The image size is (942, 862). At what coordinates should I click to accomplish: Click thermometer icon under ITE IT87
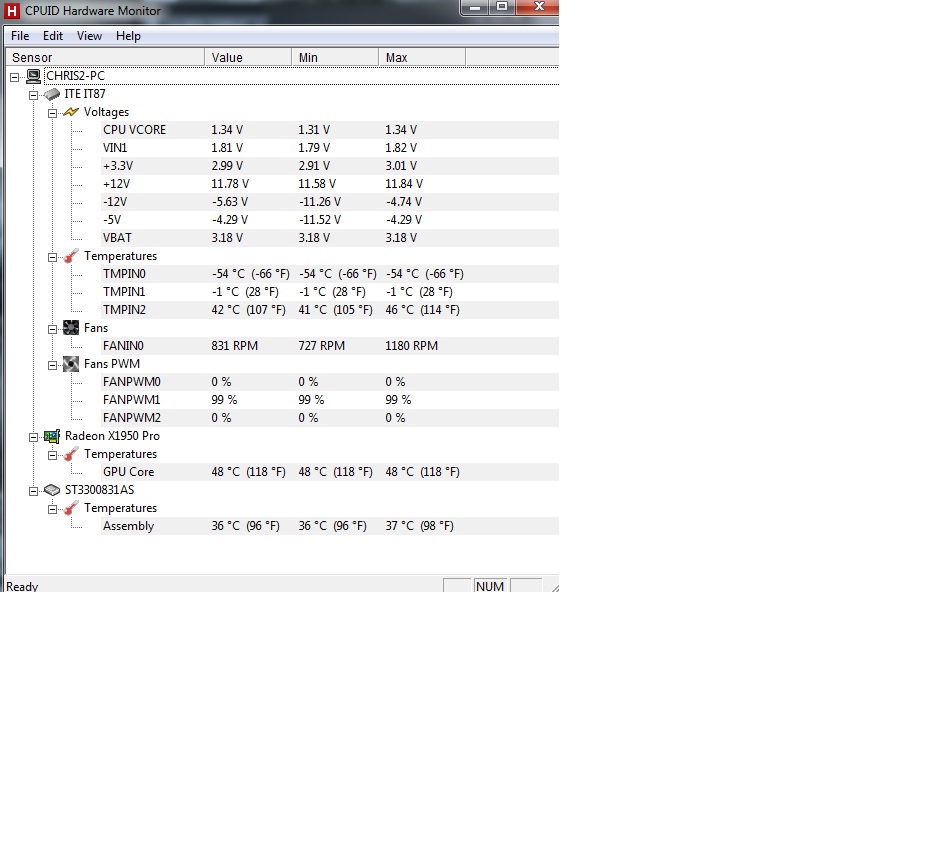click(x=71, y=256)
